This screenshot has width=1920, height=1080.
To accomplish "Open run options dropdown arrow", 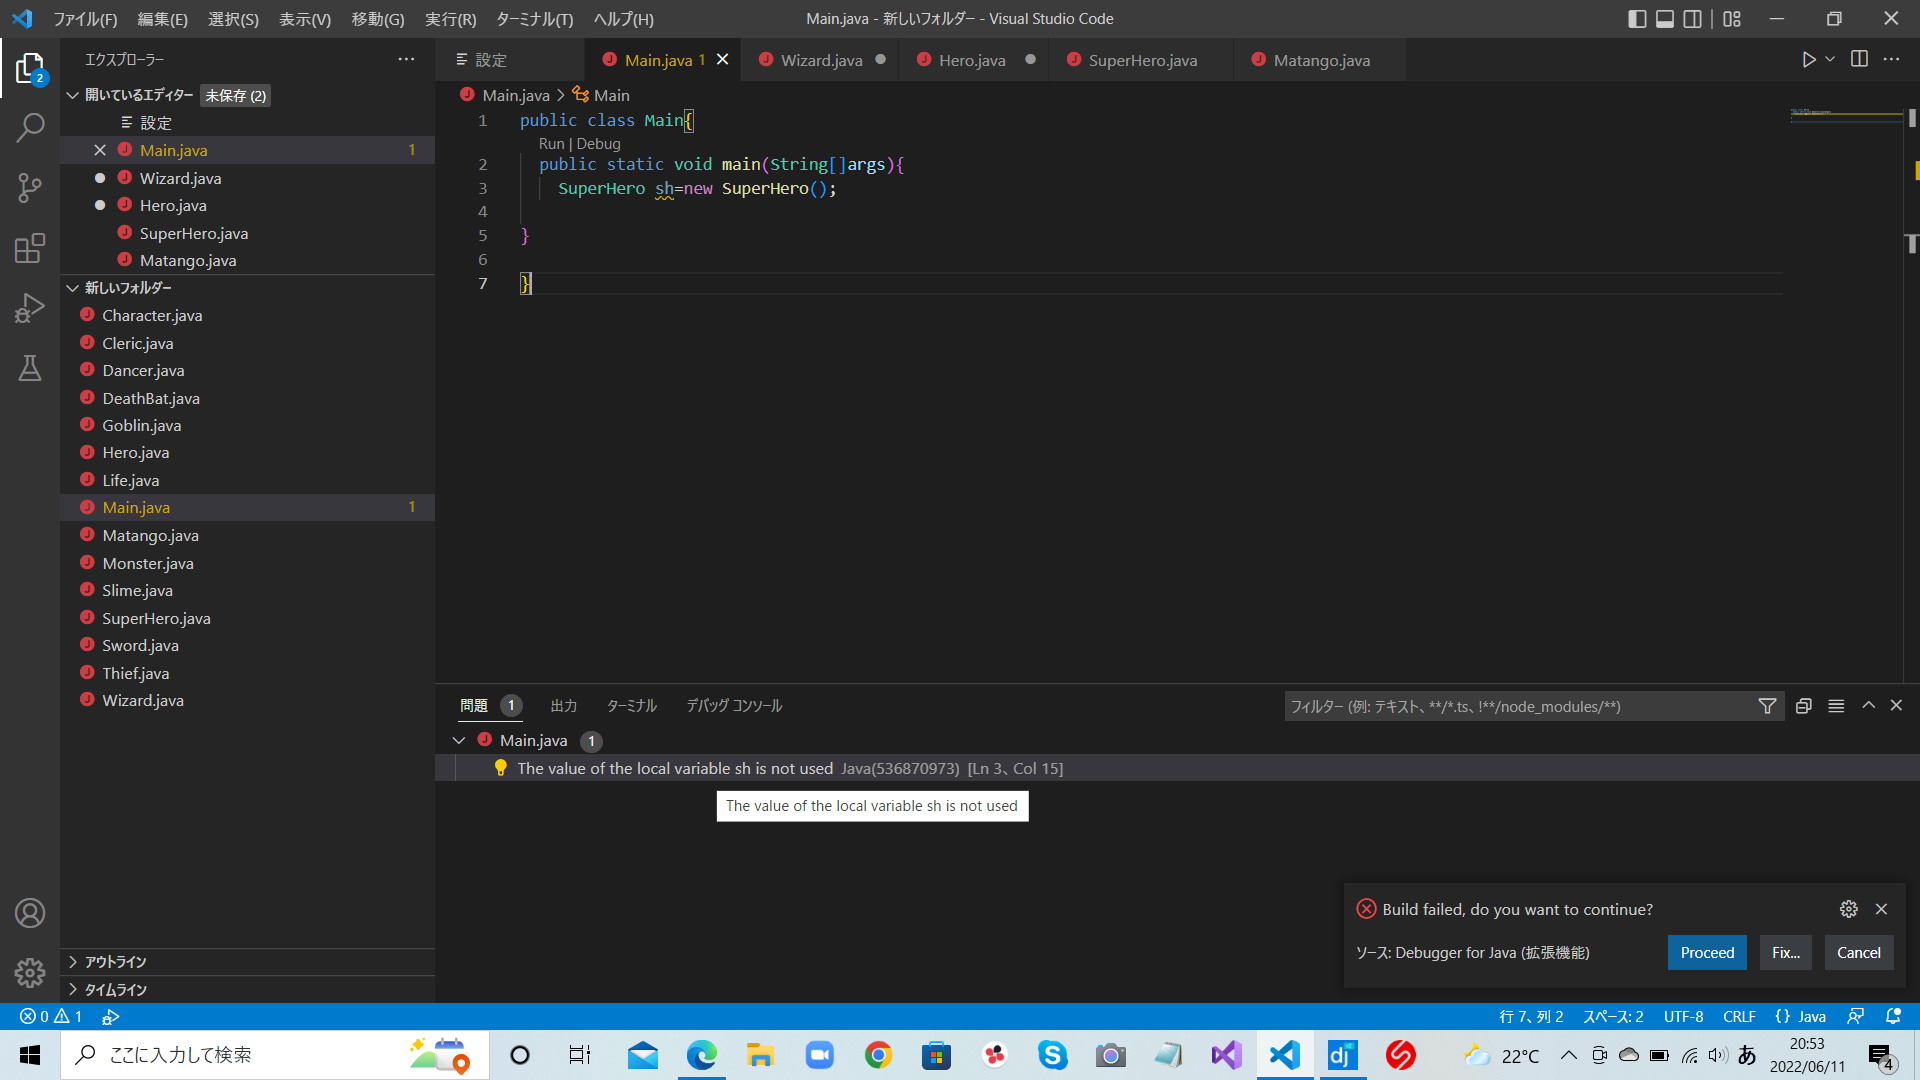I will (x=1830, y=60).
